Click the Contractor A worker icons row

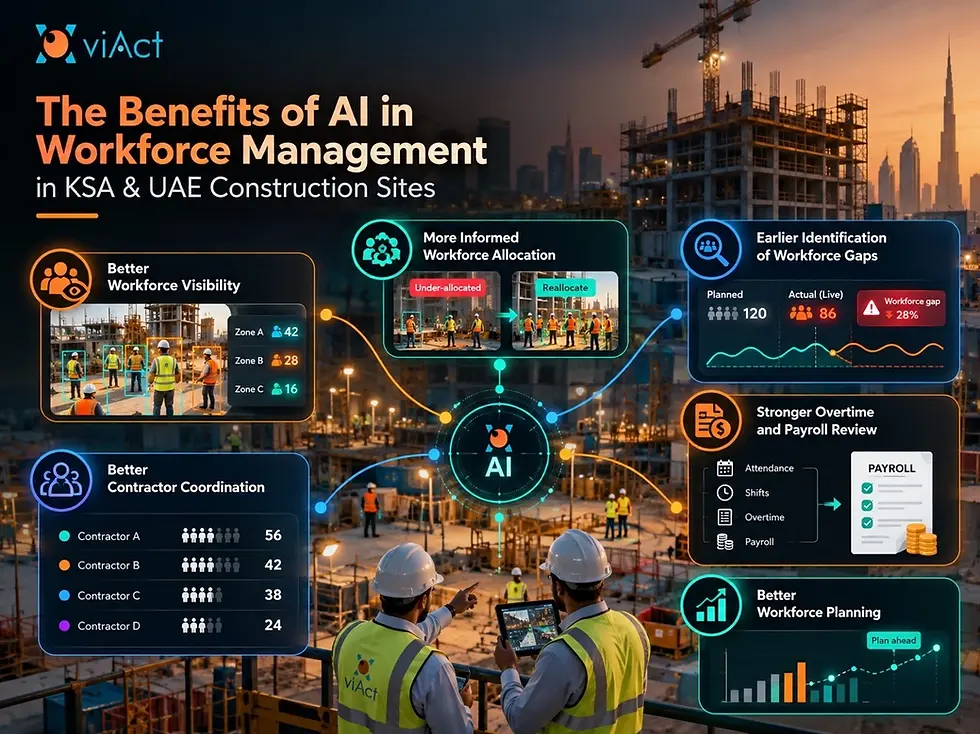[211, 535]
